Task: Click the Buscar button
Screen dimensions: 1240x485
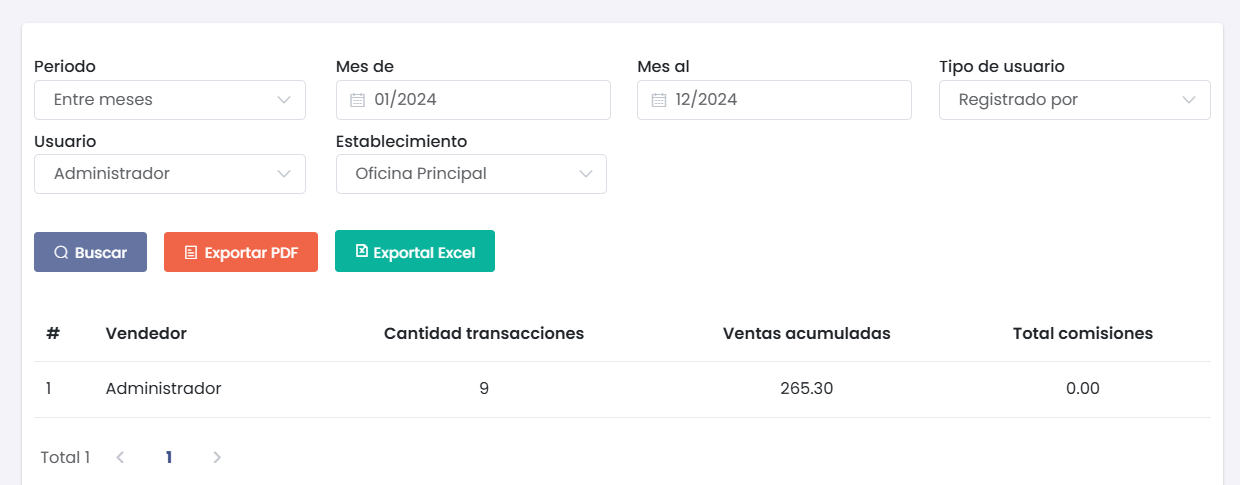Action: pyautogui.click(x=91, y=252)
